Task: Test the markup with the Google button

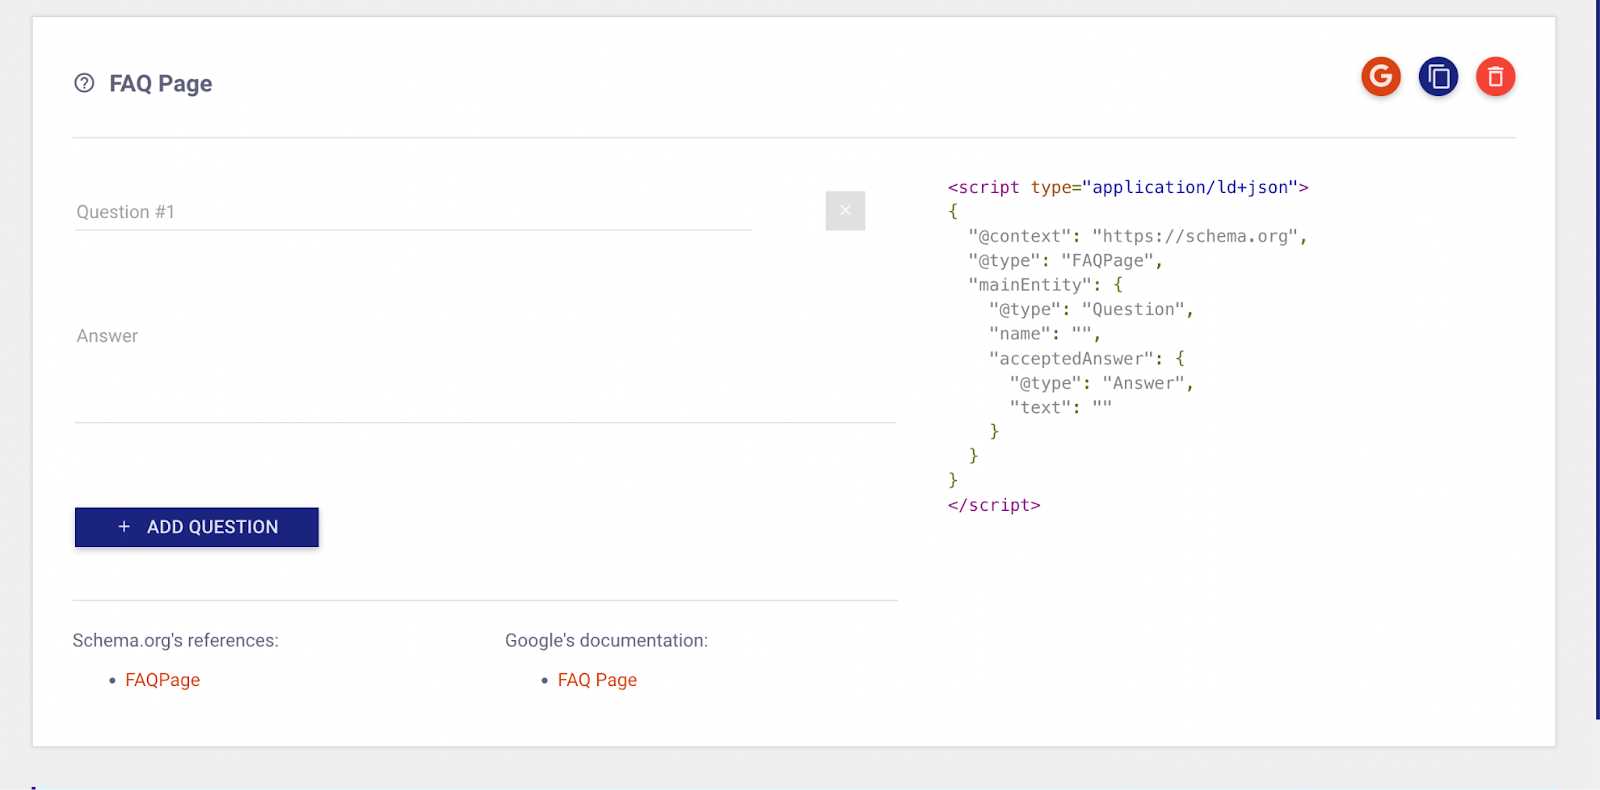Action: (x=1381, y=76)
